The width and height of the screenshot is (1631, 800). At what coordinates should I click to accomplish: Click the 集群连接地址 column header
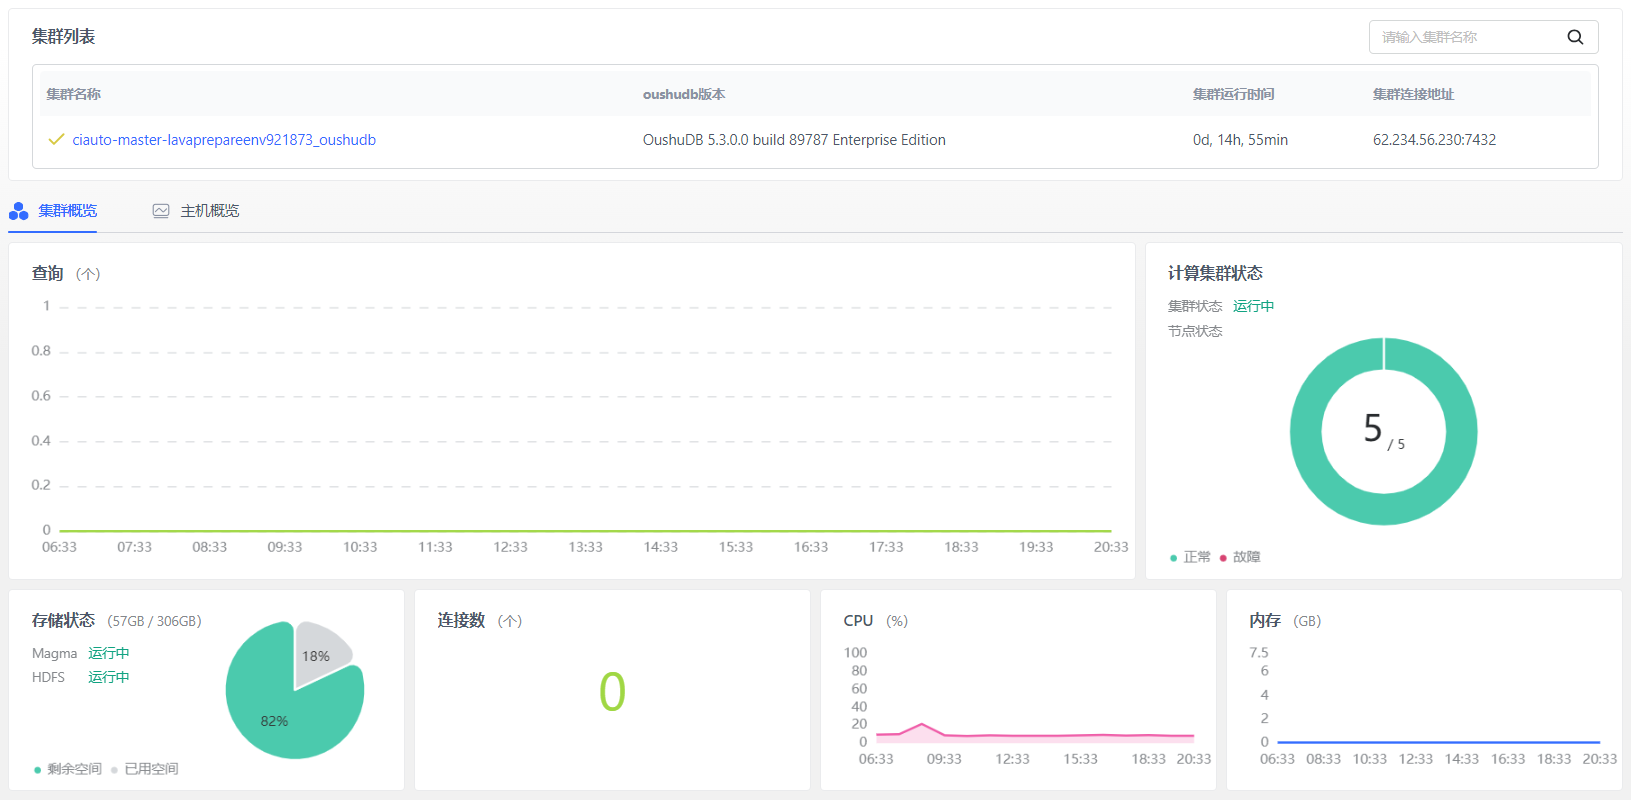pyautogui.click(x=1414, y=94)
